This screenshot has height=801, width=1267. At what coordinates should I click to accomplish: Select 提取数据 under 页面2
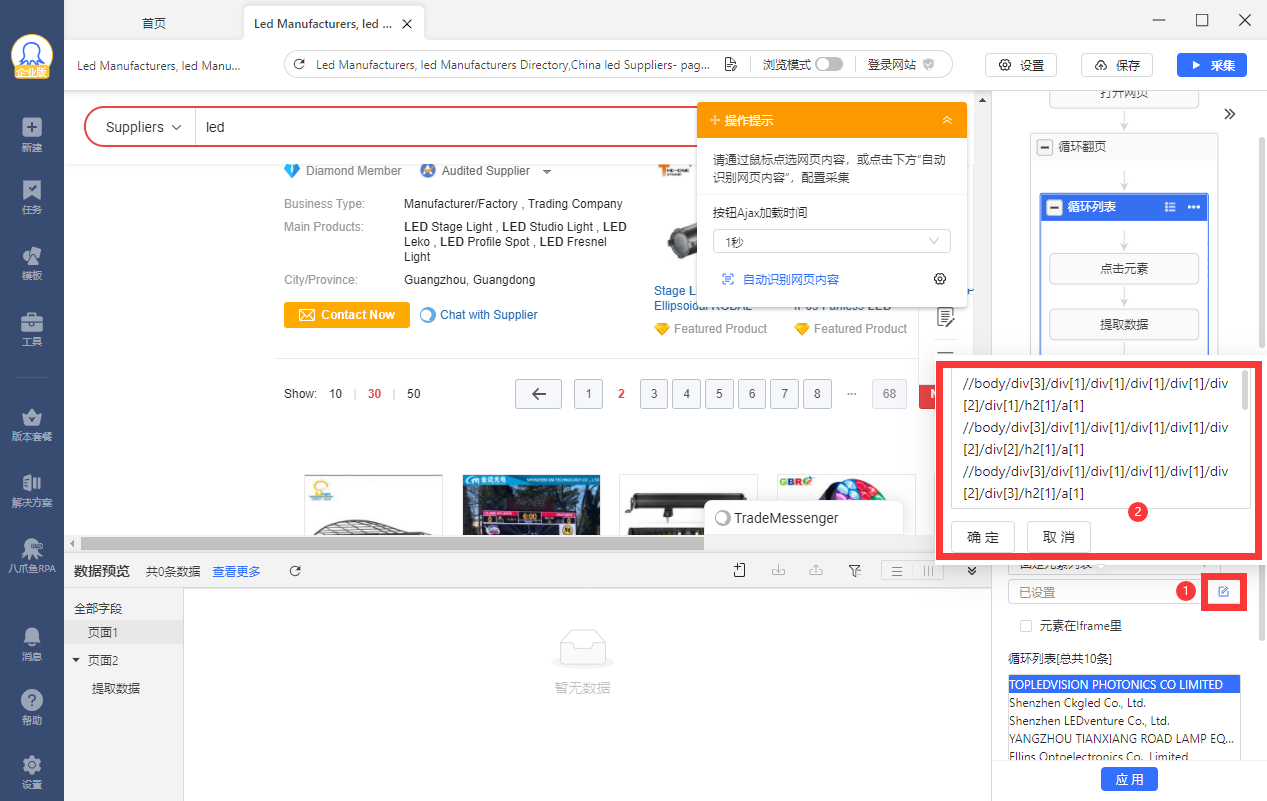click(x=116, y=688)
